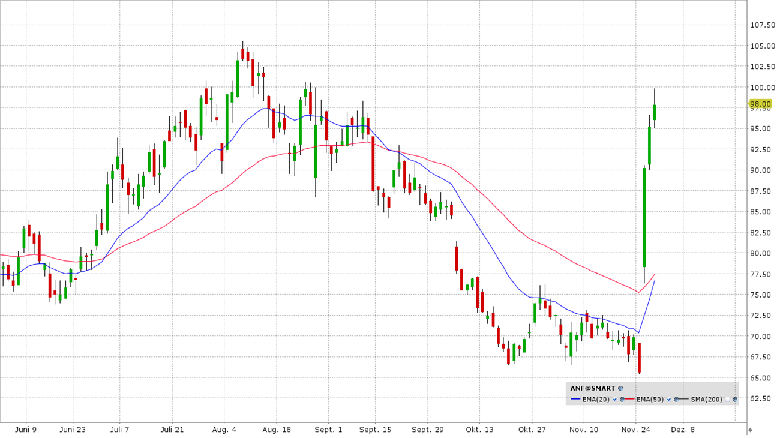Click the Juni 23 date axis label
Image resolution: width=780 pixels, height=438 pixels.
click(x=72, y=430)
